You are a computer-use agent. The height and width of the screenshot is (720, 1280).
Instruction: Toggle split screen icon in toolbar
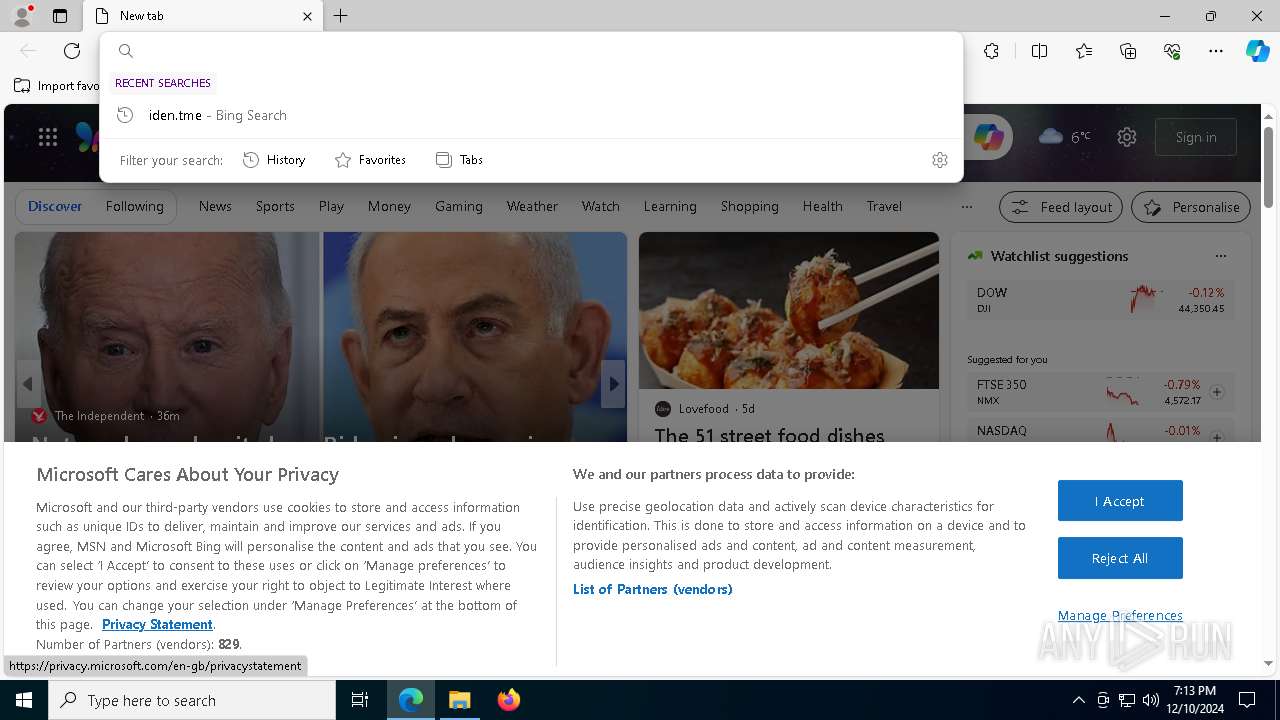1039,51
